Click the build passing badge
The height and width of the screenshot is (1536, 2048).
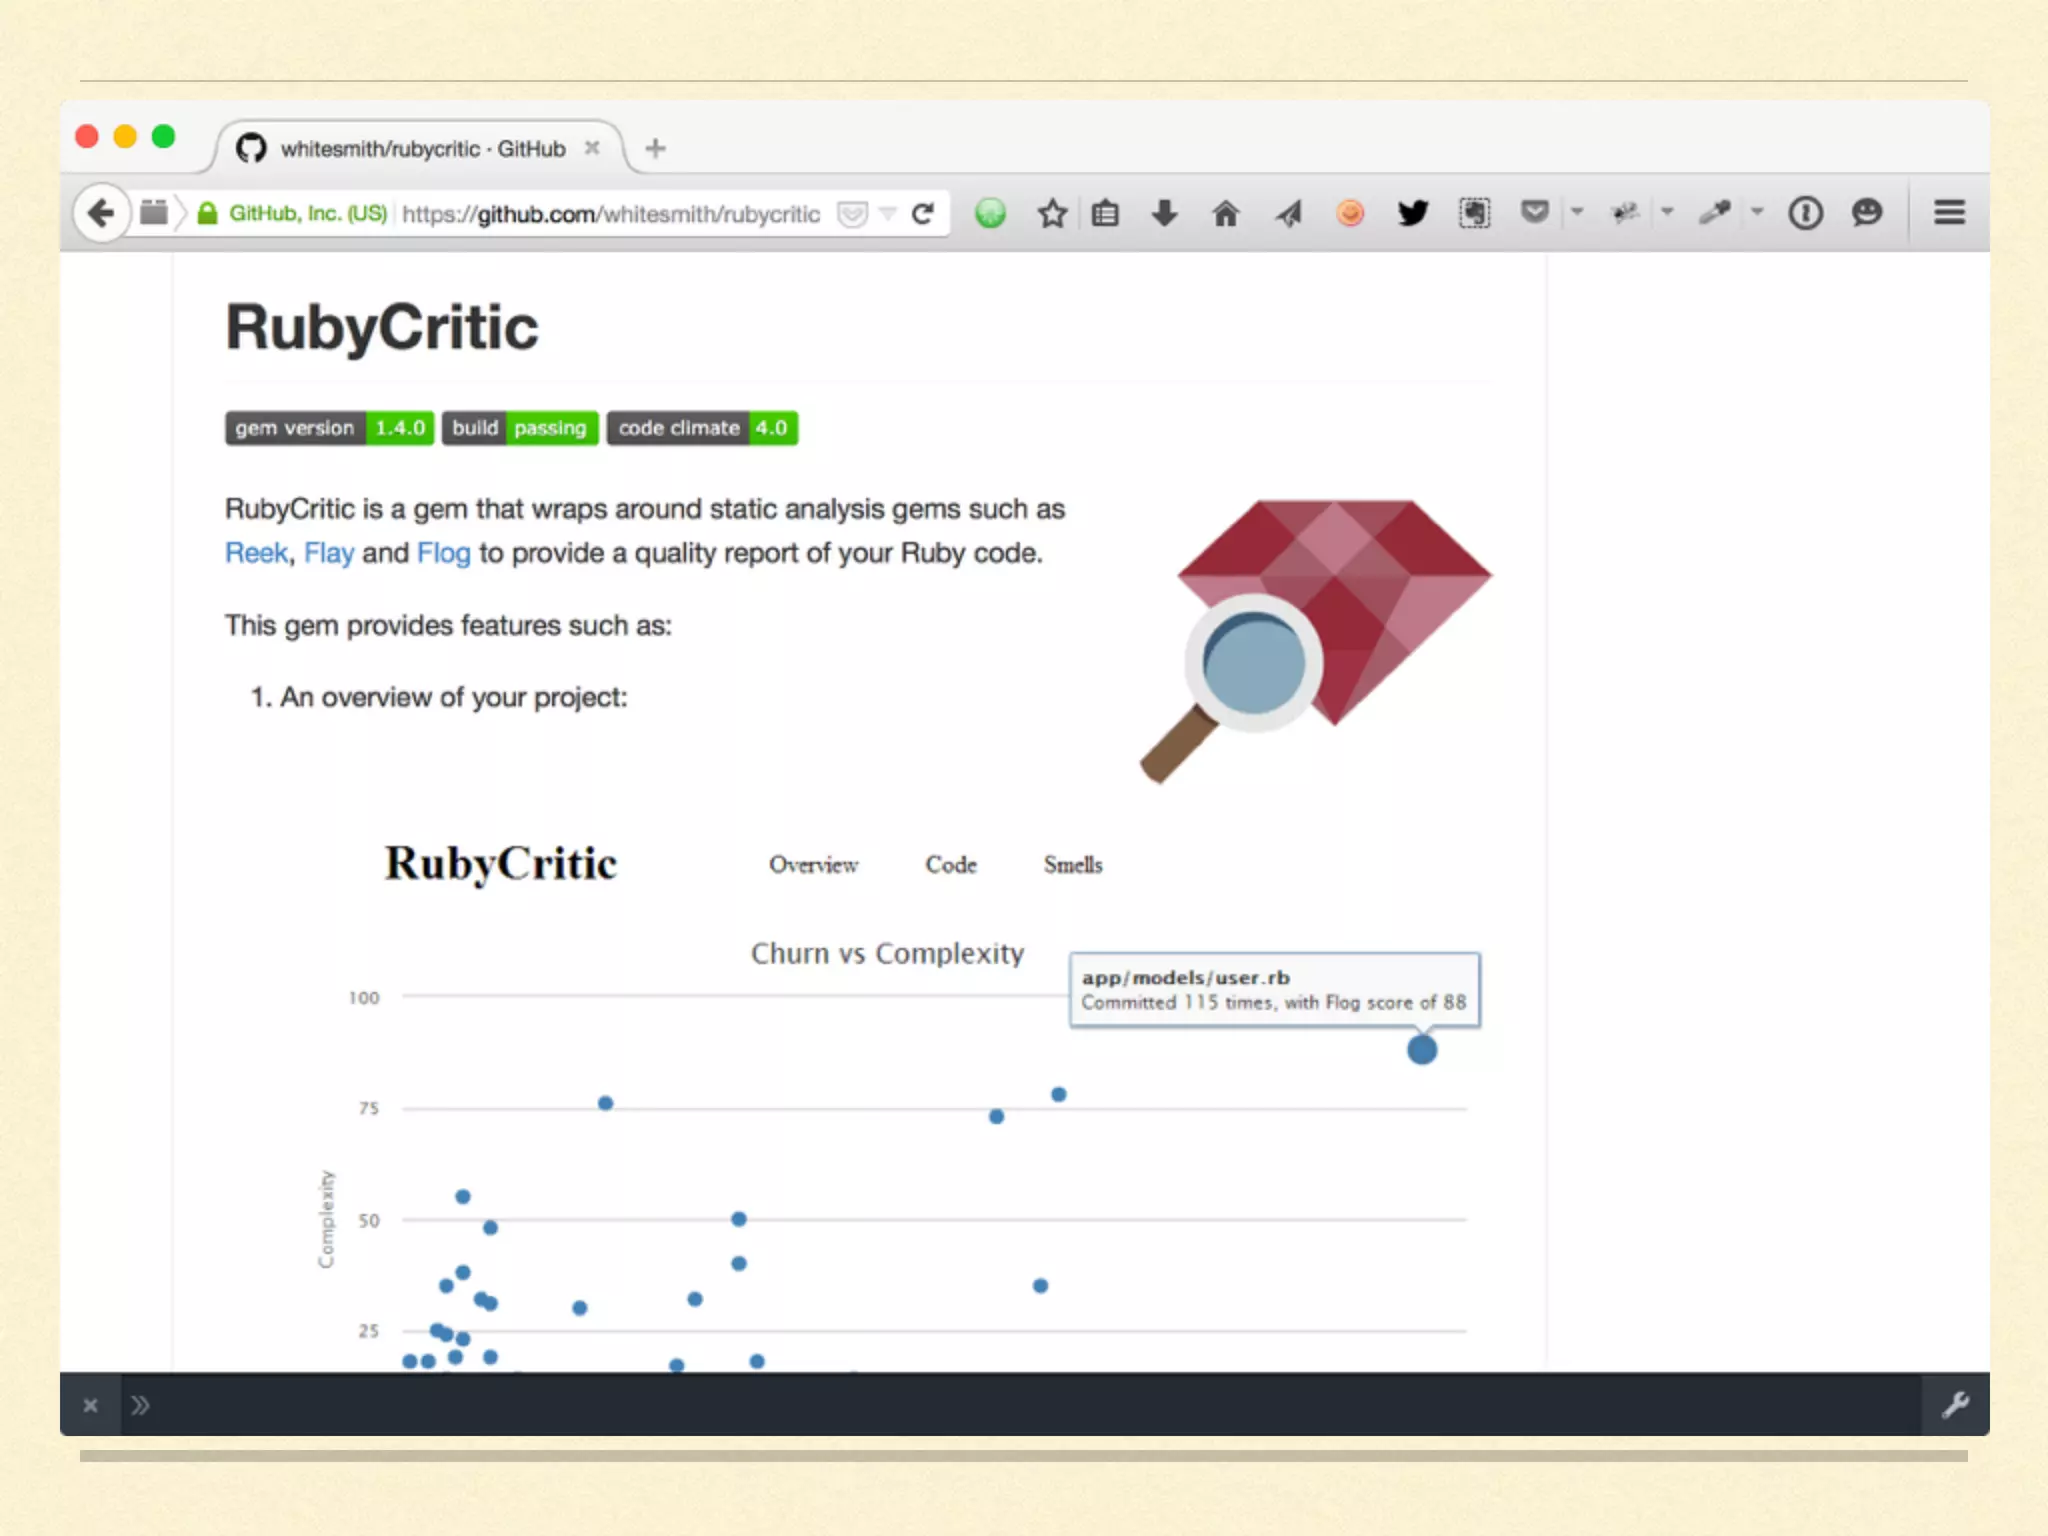tap(520, 428)
